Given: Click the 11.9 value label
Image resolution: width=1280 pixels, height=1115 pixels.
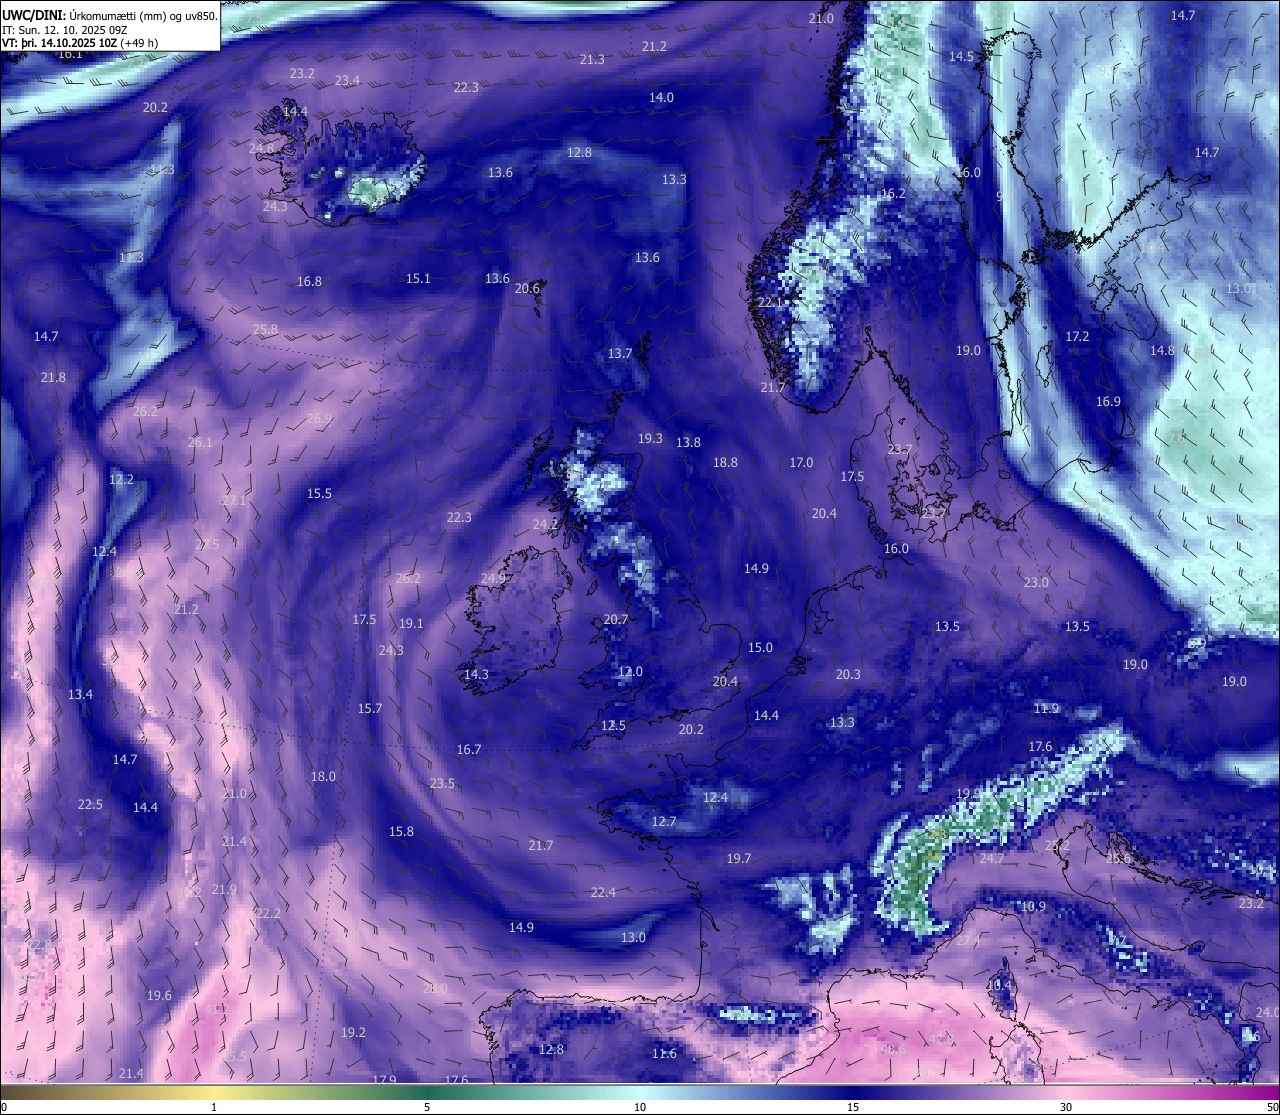Looking at the screenshot, I should pos(1046,709).
